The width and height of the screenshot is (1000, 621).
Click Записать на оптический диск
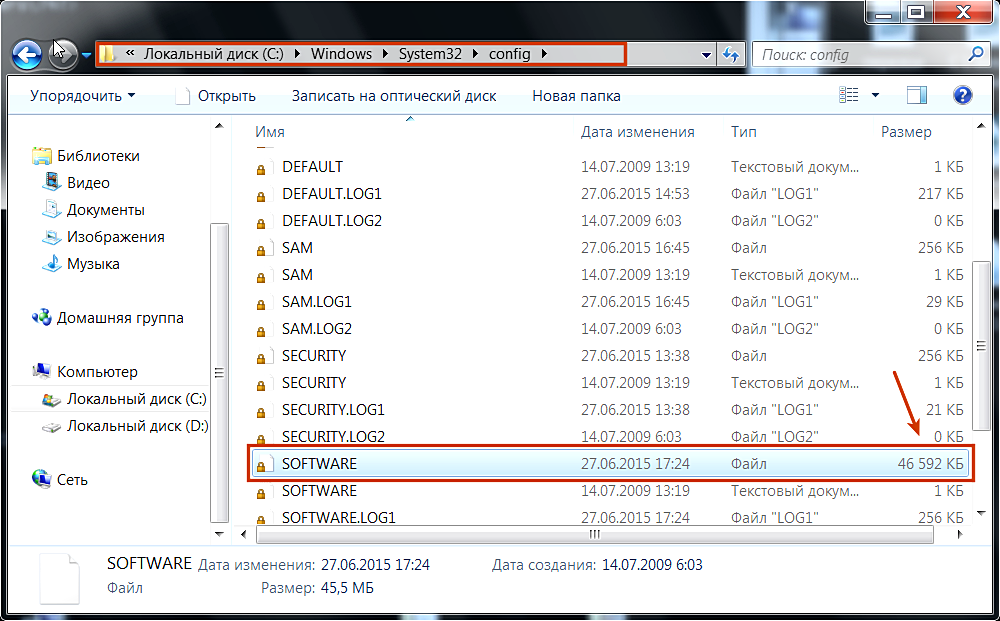pyautogui.click(x=394, y=96)
